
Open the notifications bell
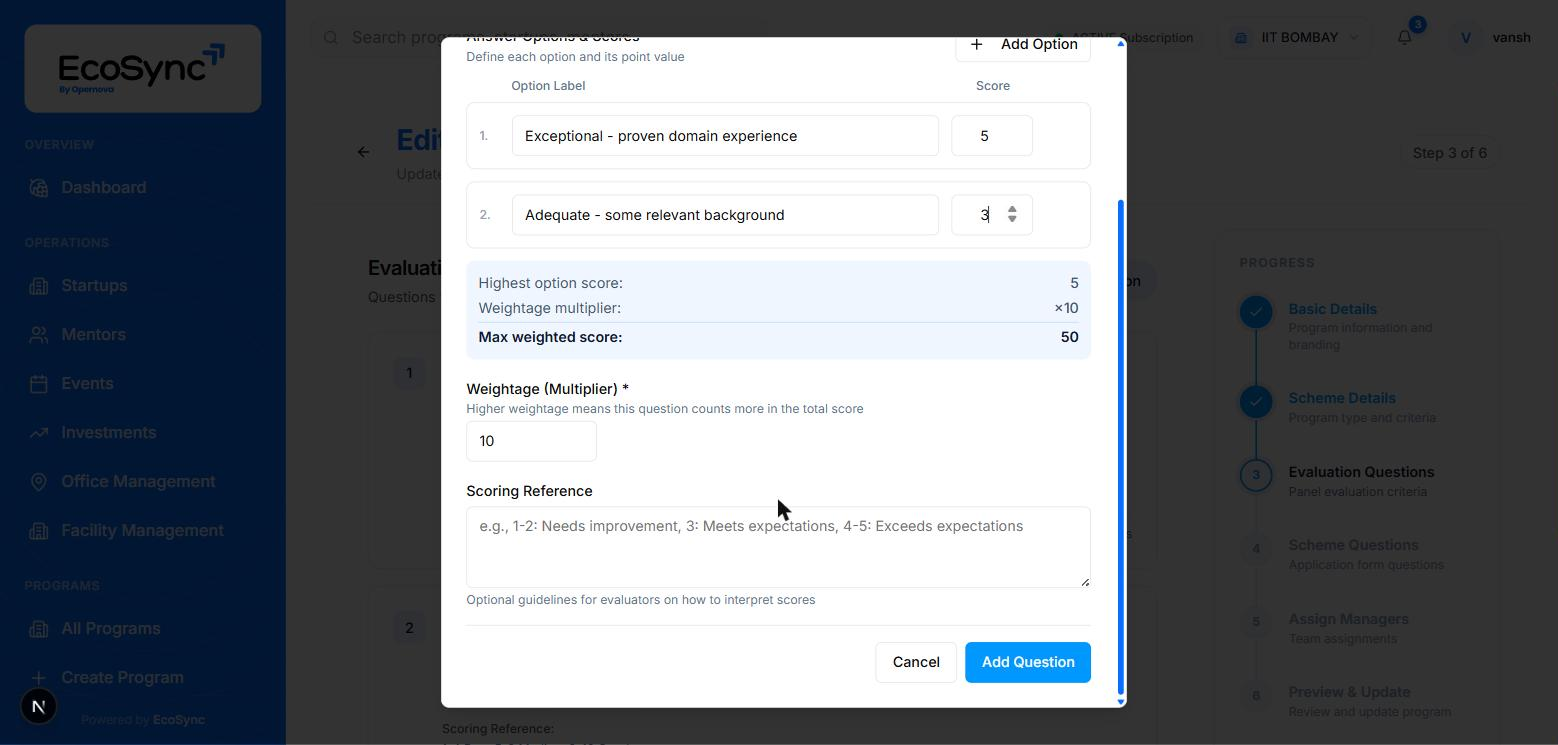1405,37
